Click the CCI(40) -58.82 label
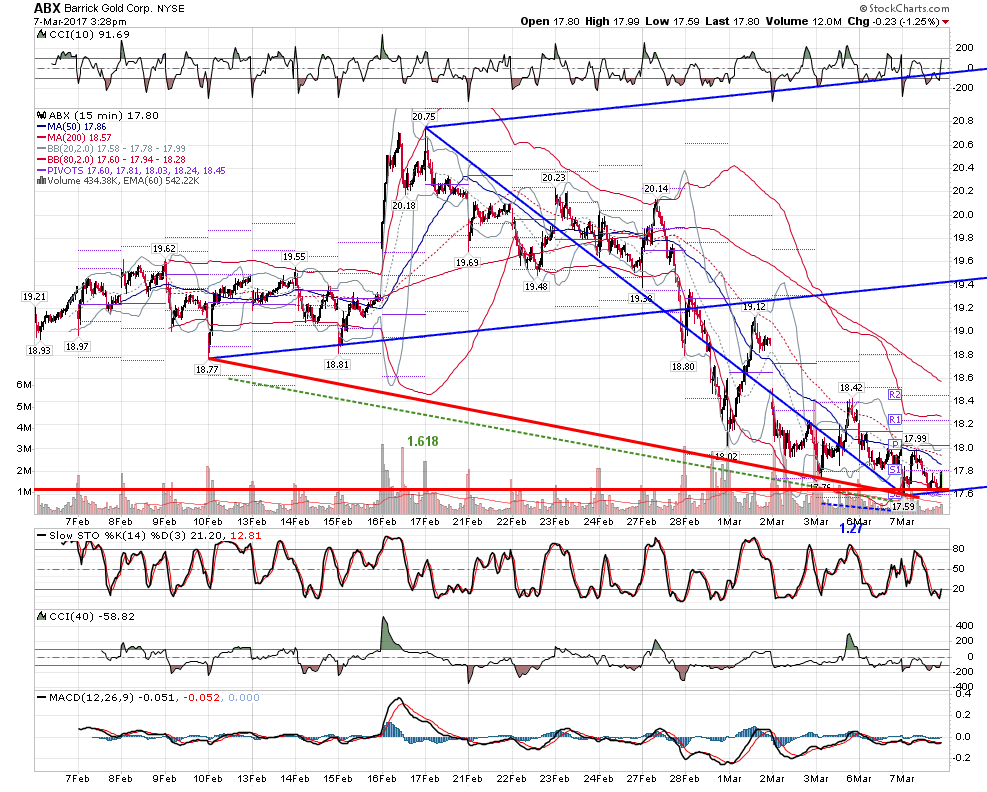 [92, 616]
